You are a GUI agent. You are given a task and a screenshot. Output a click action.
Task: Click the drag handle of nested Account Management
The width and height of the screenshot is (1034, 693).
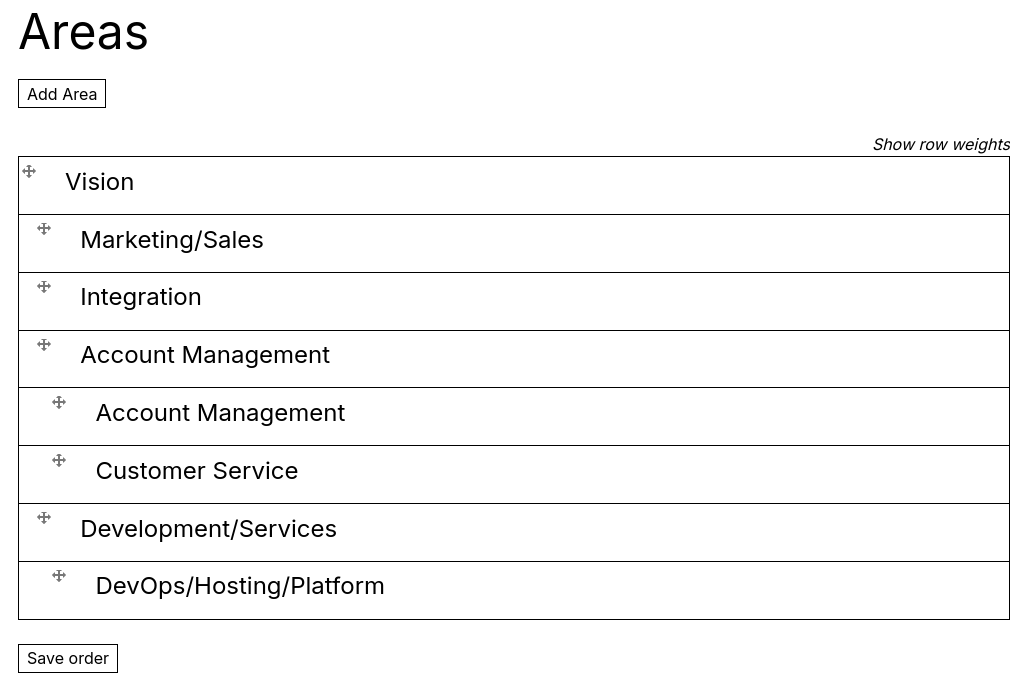point(59,403)
